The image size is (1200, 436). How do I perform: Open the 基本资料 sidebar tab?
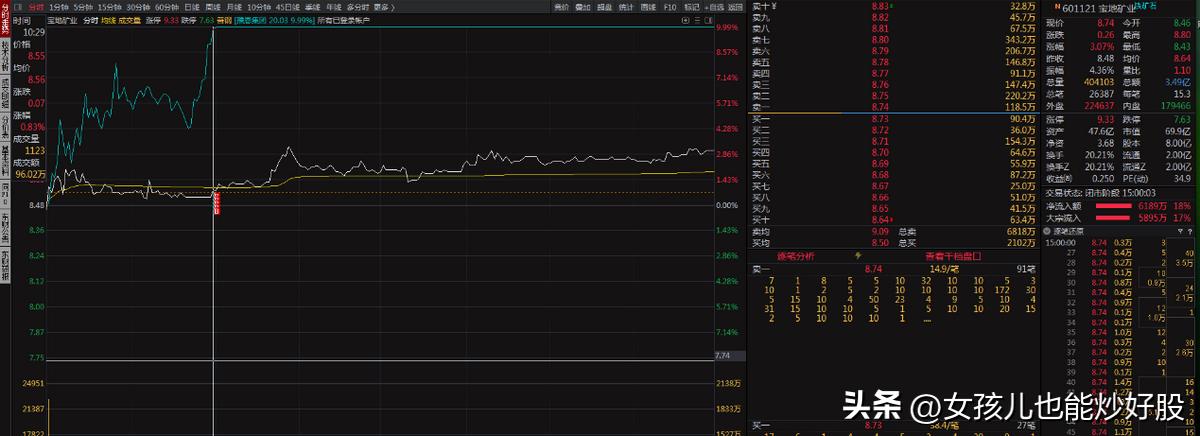click(x=5, y=159)
